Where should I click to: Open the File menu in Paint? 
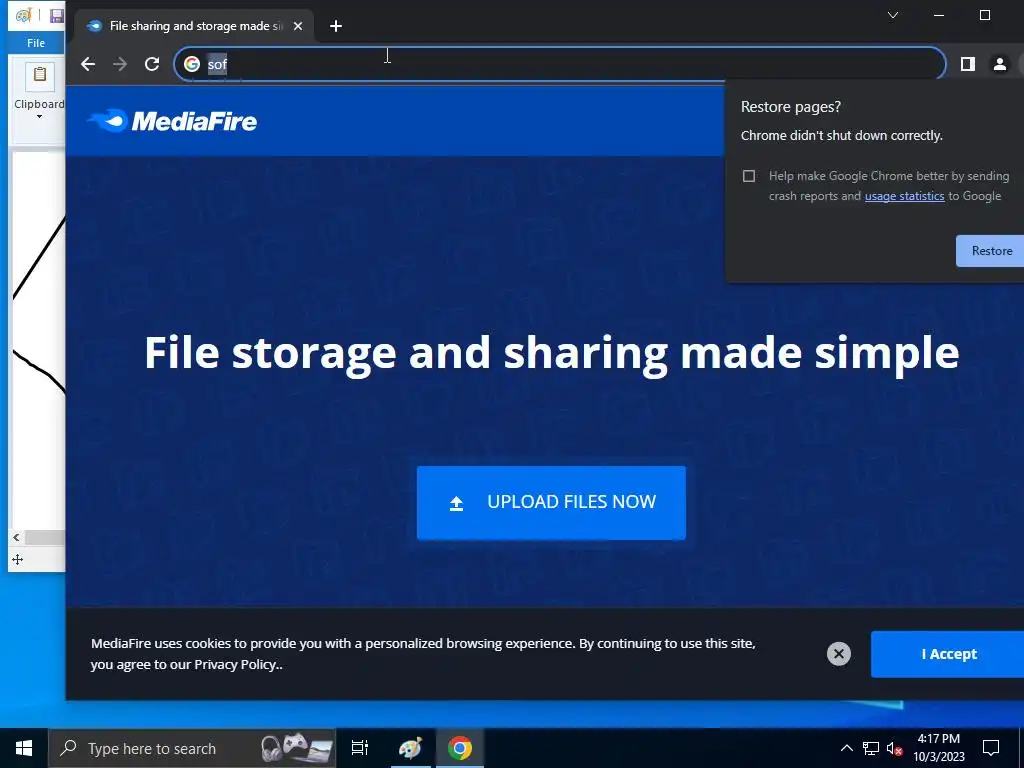point(36,43)
